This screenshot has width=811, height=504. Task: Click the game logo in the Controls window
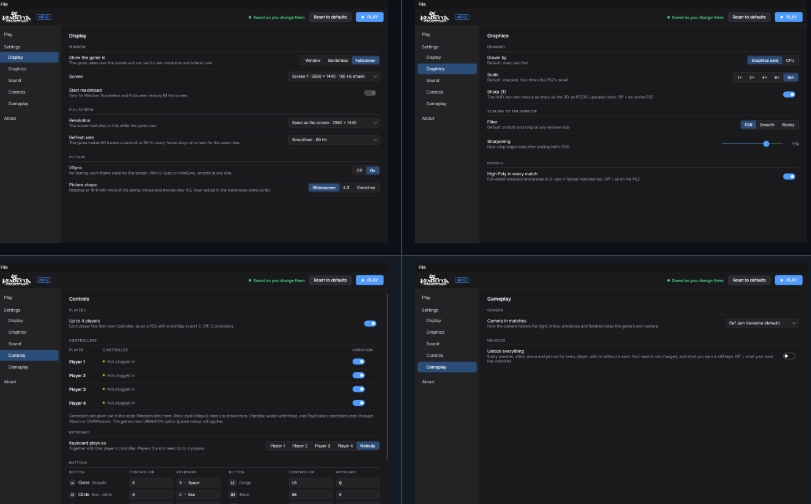coord(16,280)
